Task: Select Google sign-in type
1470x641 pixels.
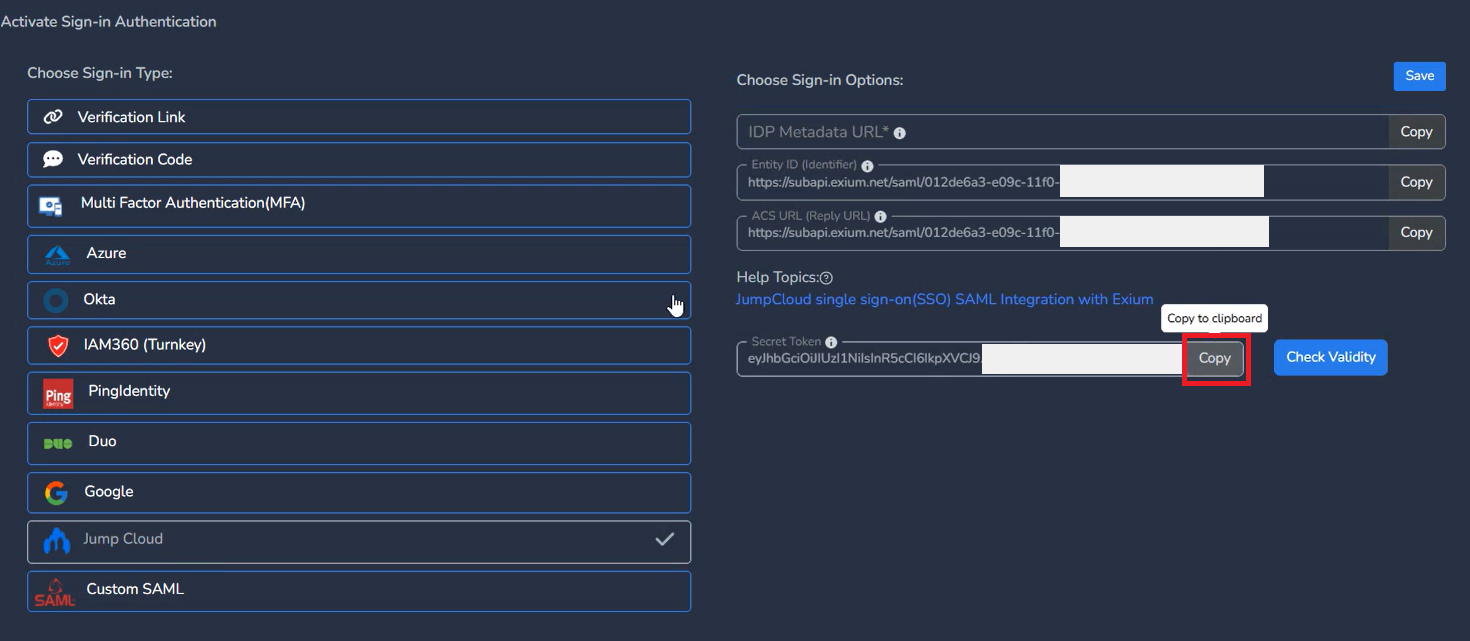Action: (359, 492)
